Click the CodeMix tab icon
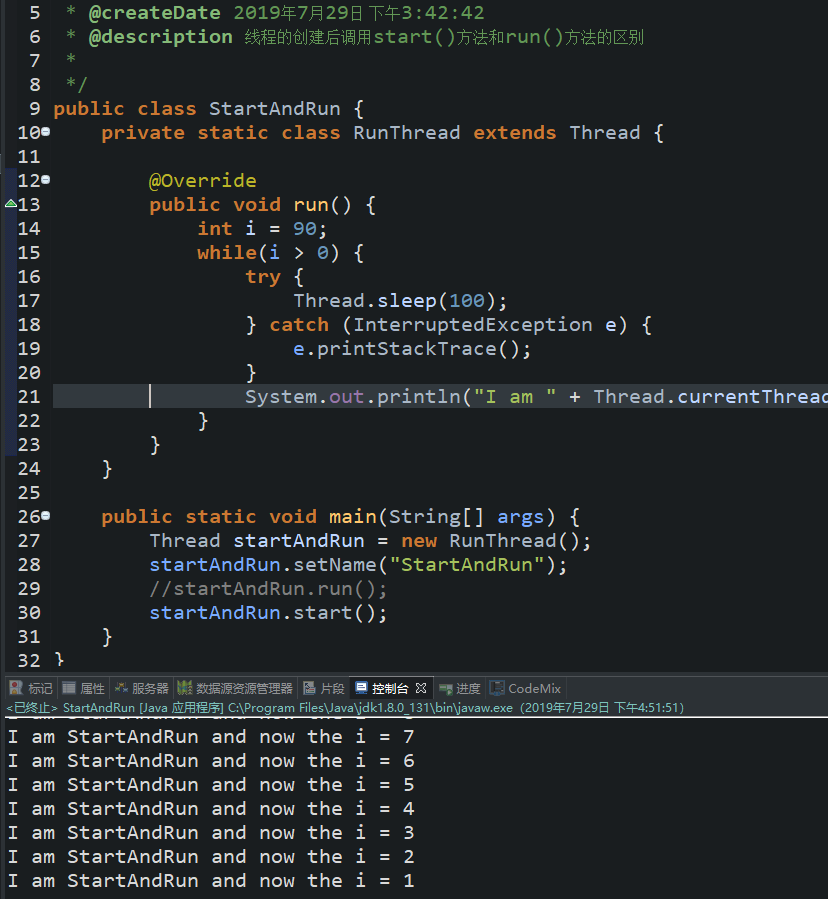Screen dimensions: 828x899 pyautogui.click(x=497, y=688)
